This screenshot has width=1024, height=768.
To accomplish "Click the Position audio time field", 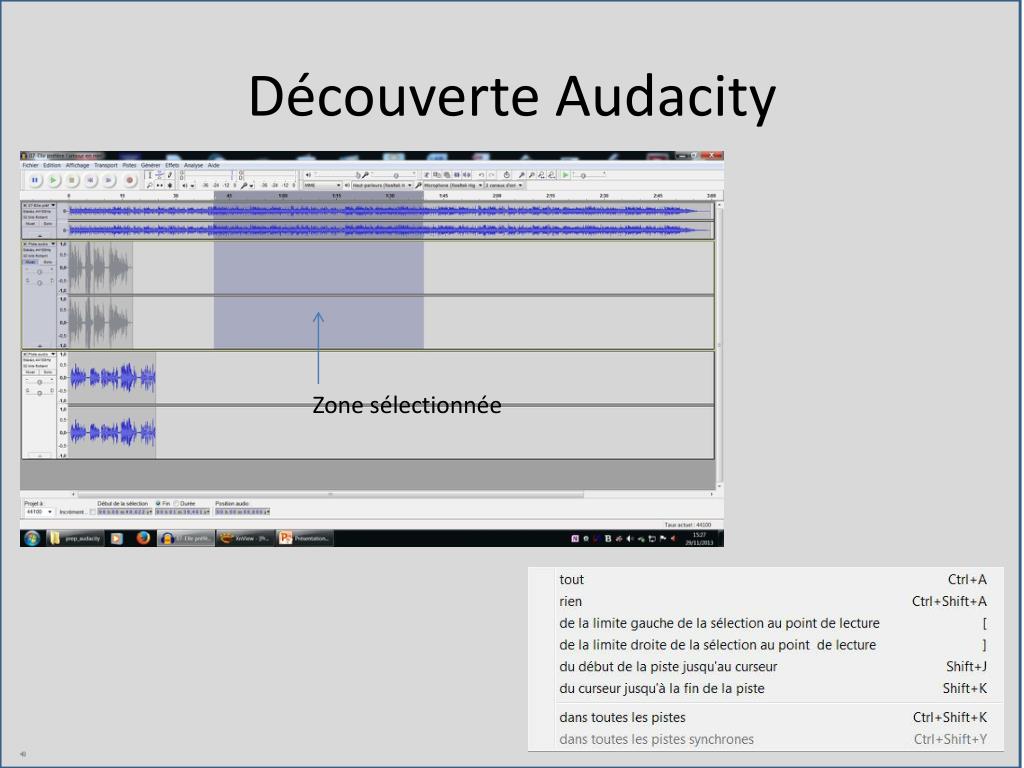I will 242,512.
